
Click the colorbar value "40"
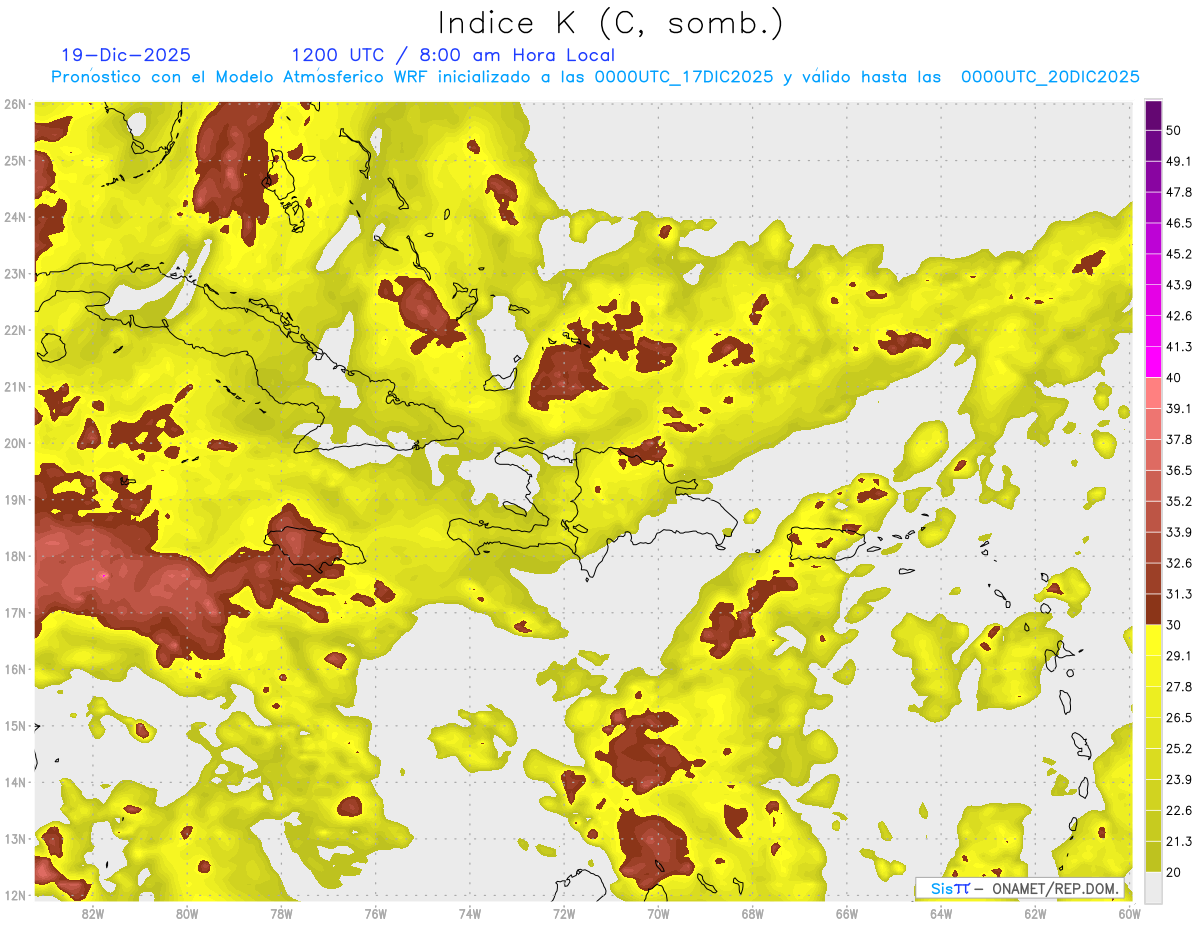pos(1175,378)
